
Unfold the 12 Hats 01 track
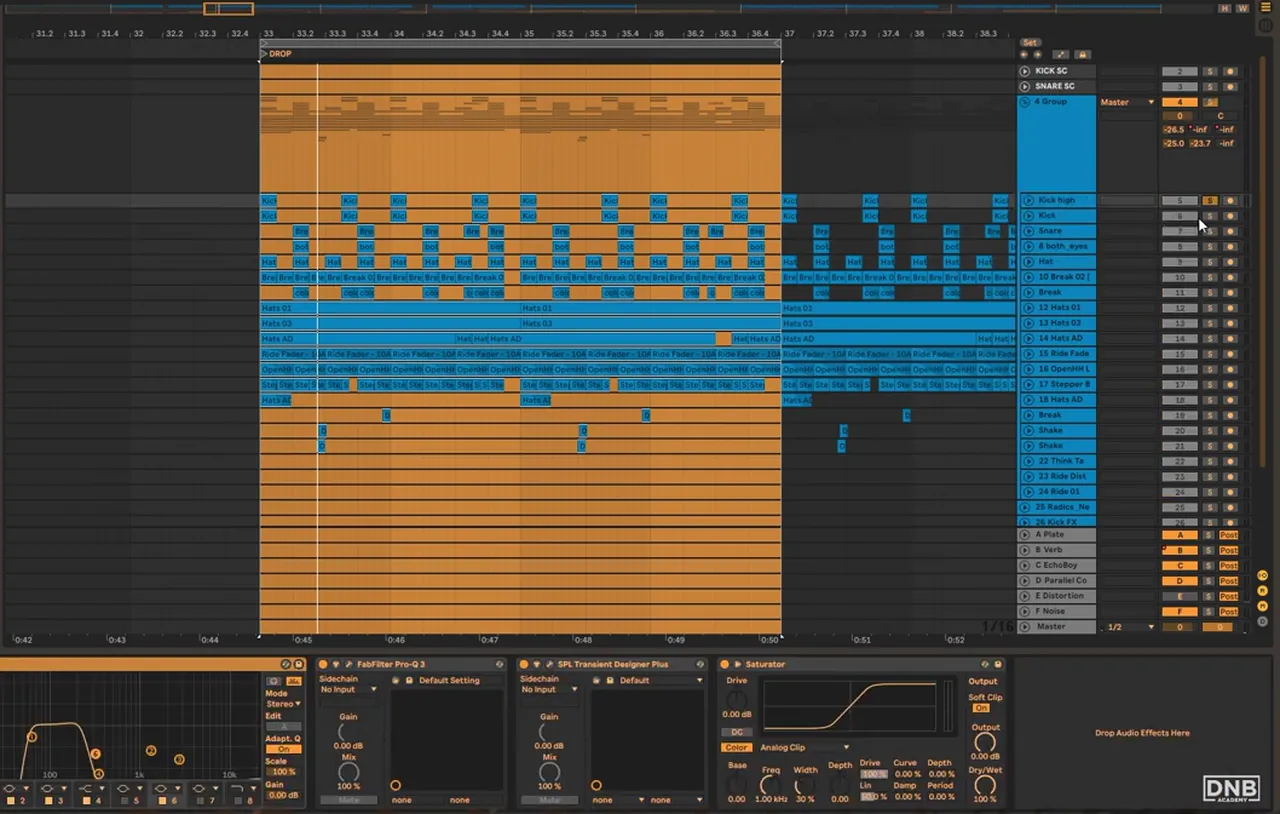click(x=1029, y=308)
